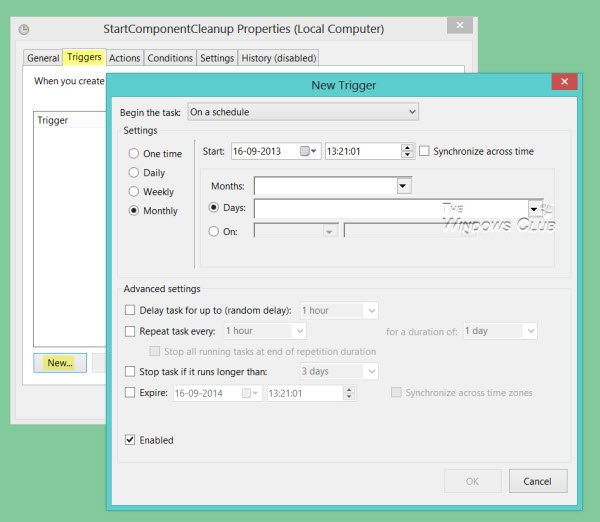Select the Daily schedule option
This screenshot has width=600, height=522.
[x=134, y=173]
